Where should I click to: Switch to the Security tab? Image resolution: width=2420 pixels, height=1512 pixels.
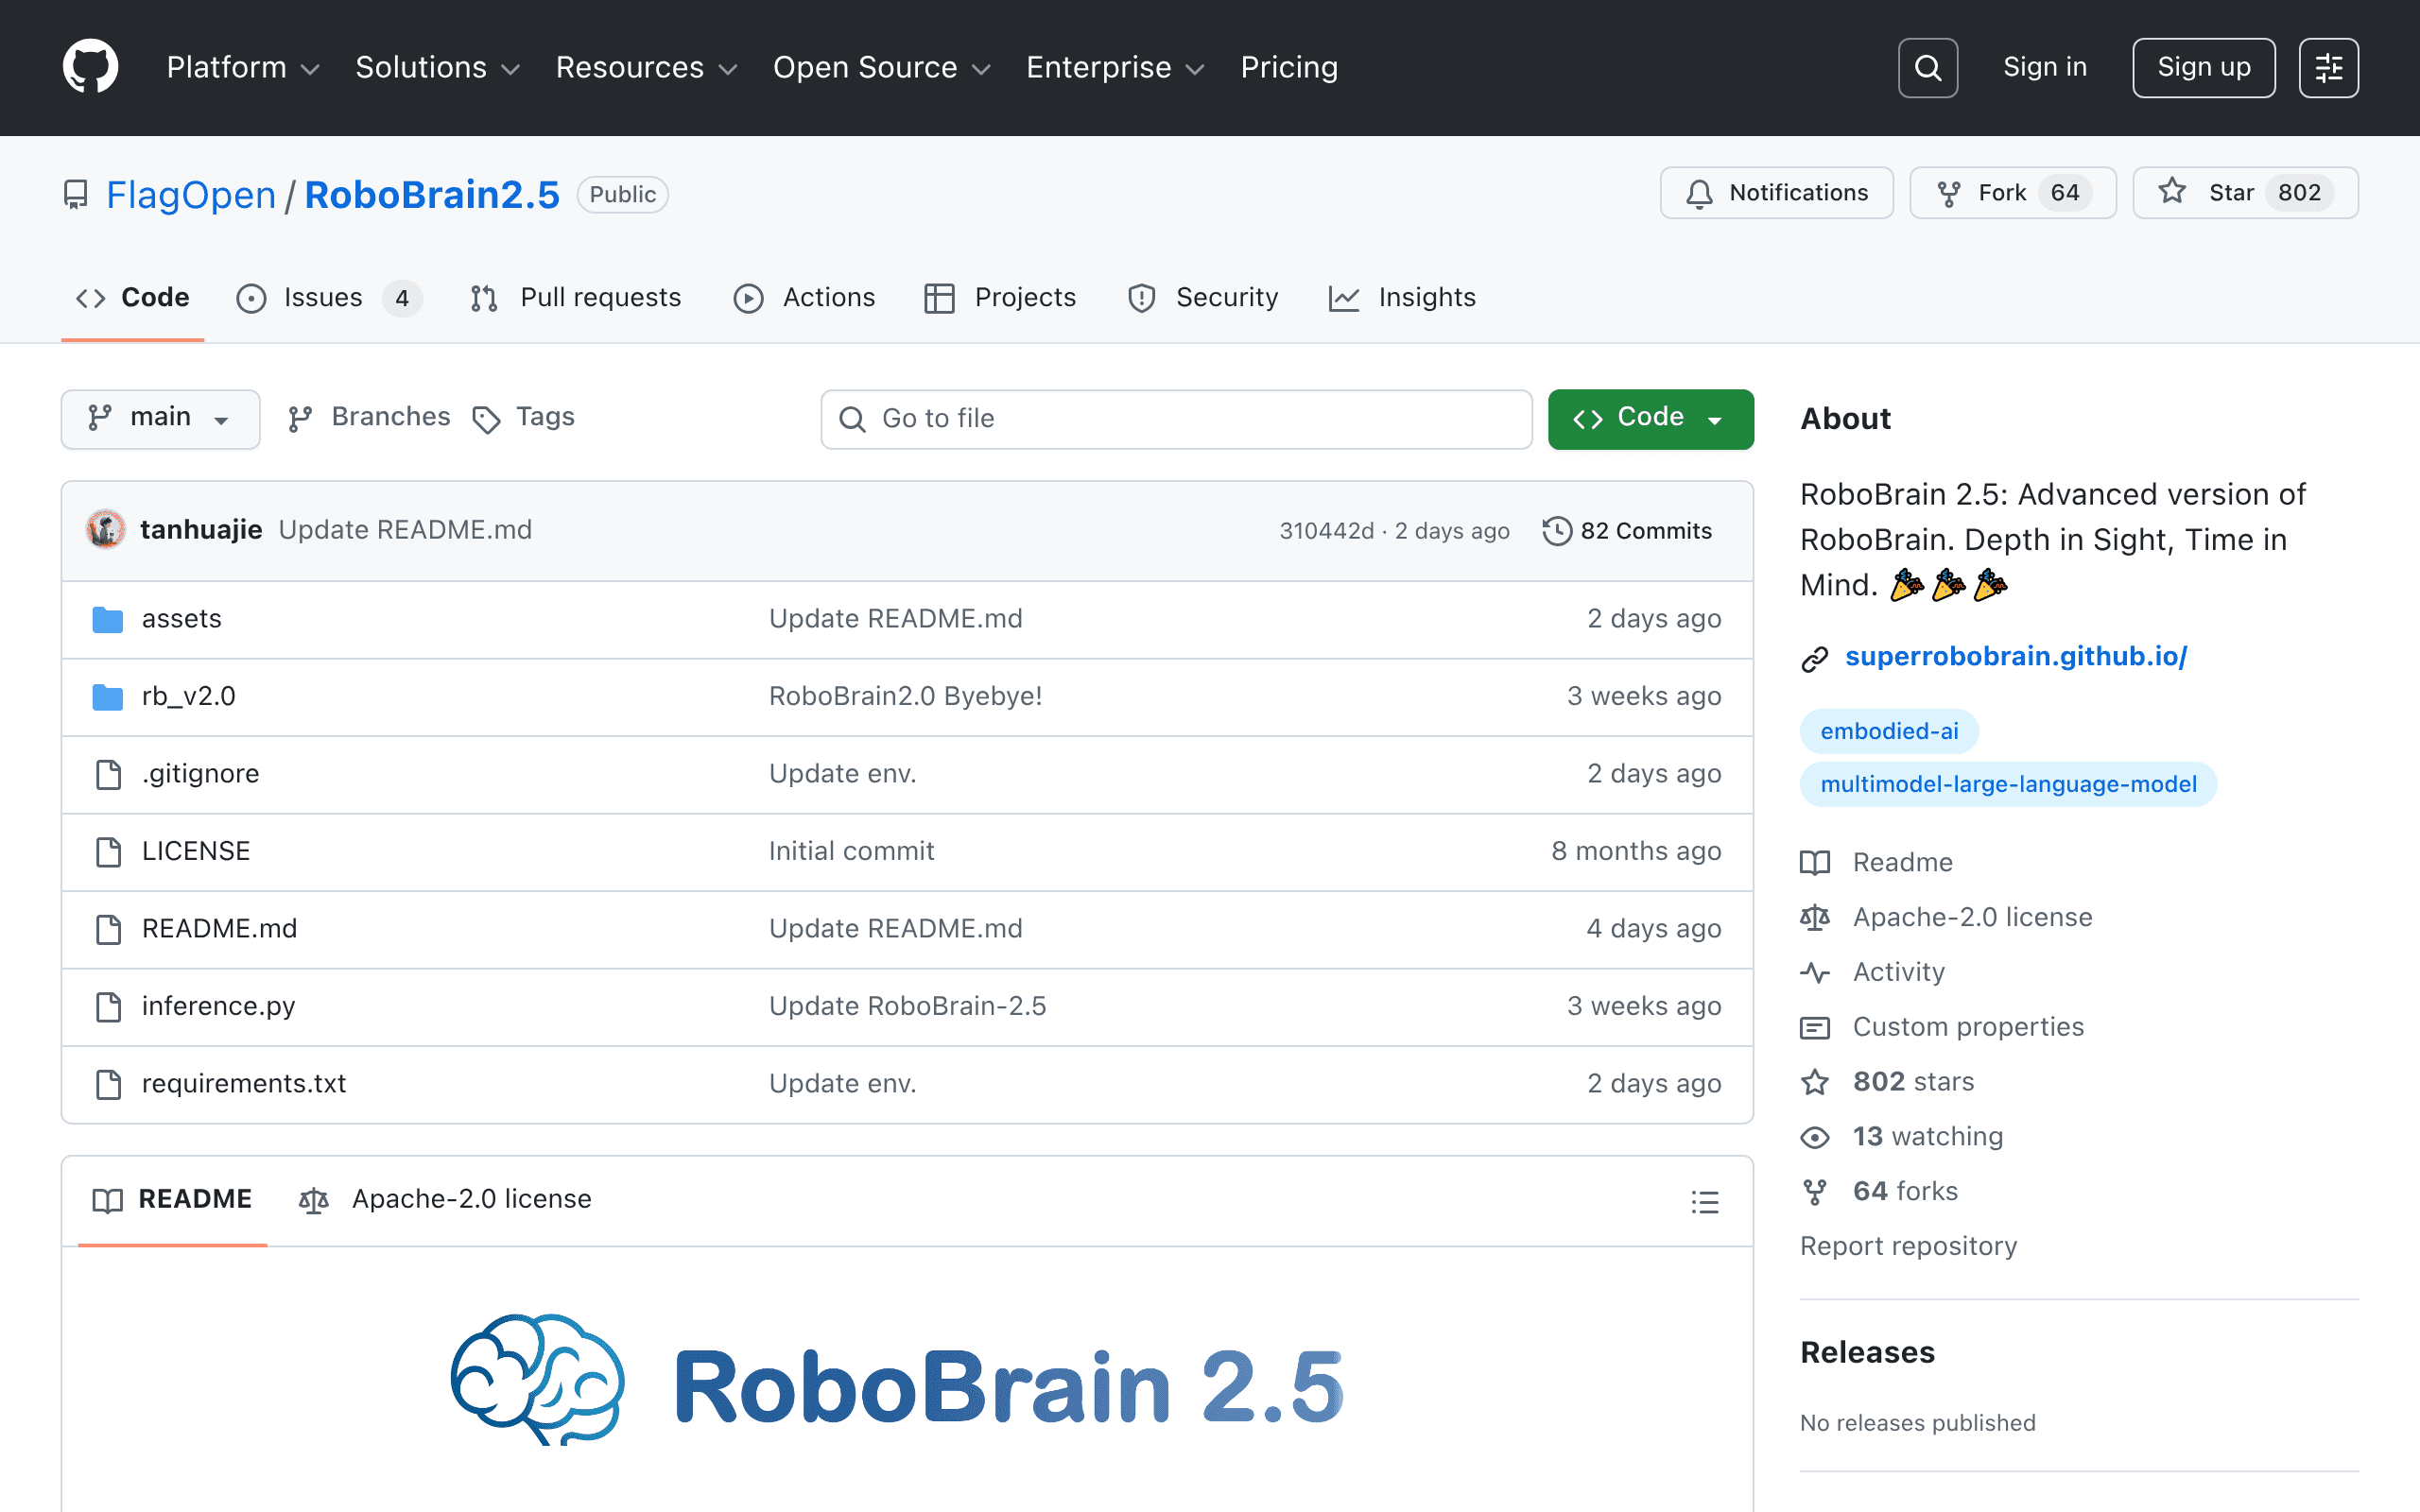pyautogui.click(x=1203, y=298)
